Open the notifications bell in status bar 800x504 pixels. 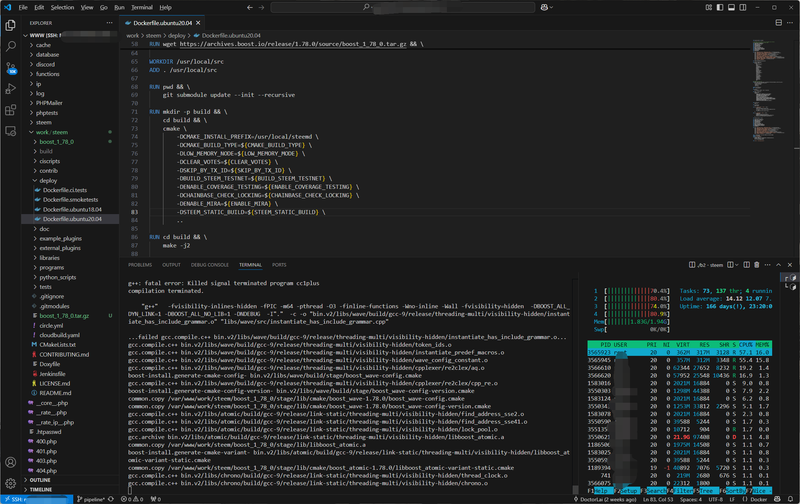(x=790, y=499)
